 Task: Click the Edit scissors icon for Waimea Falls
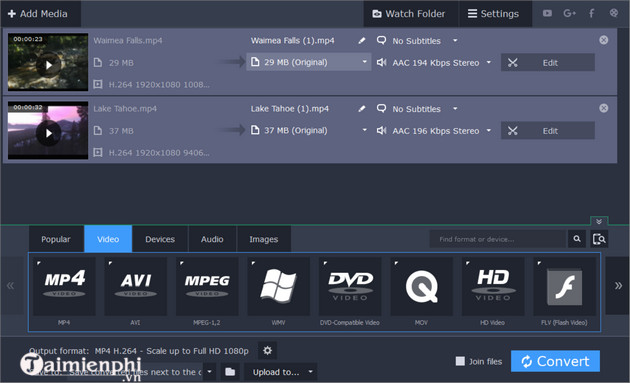pos(513,62)
